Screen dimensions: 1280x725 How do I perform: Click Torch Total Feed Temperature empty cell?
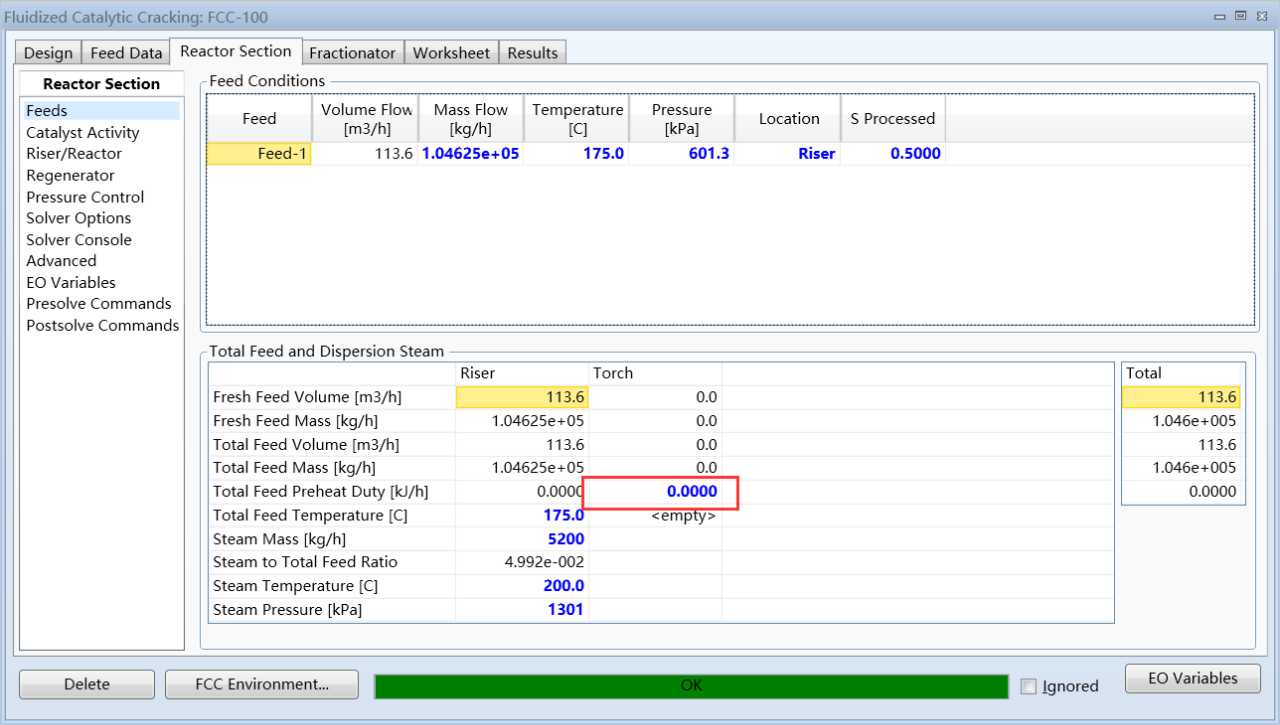point(656,516)
